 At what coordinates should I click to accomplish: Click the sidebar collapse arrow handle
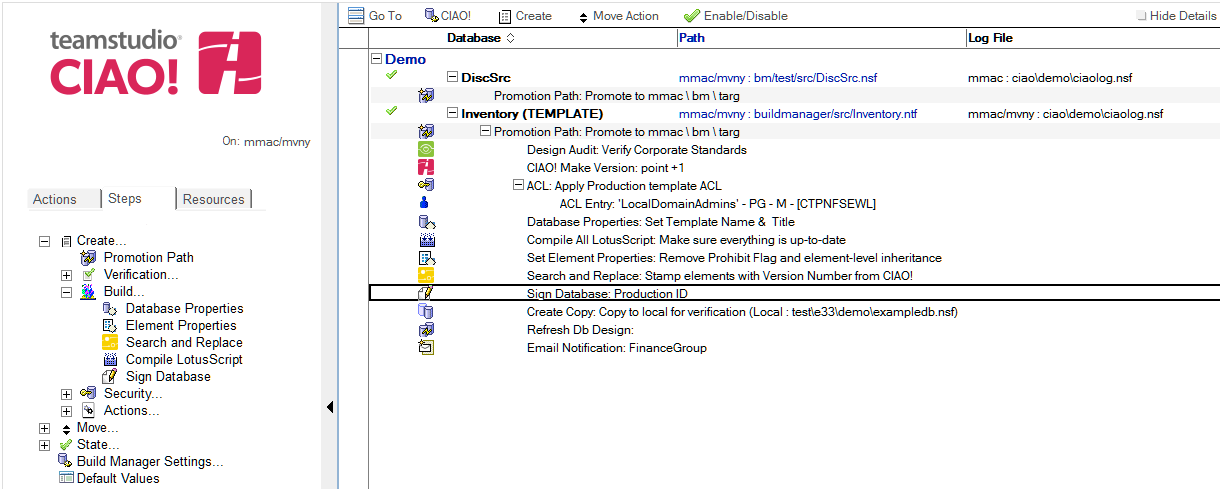tap(330, 407)
